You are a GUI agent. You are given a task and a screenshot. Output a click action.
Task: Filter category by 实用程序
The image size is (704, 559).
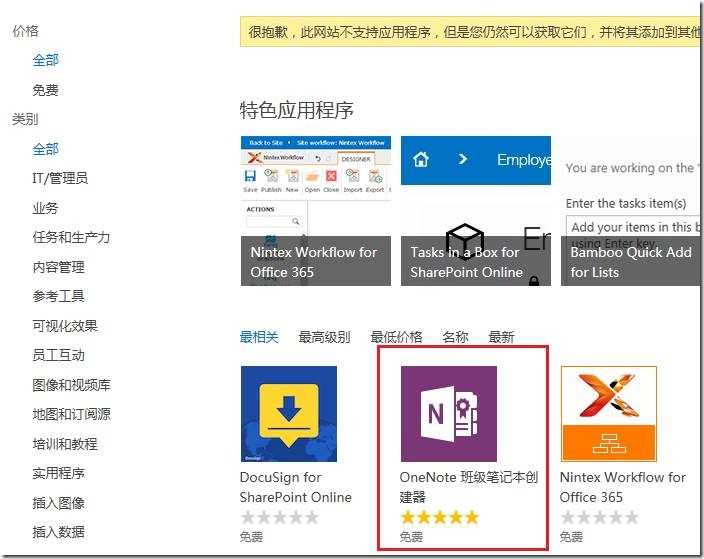[x=58, y=473]
